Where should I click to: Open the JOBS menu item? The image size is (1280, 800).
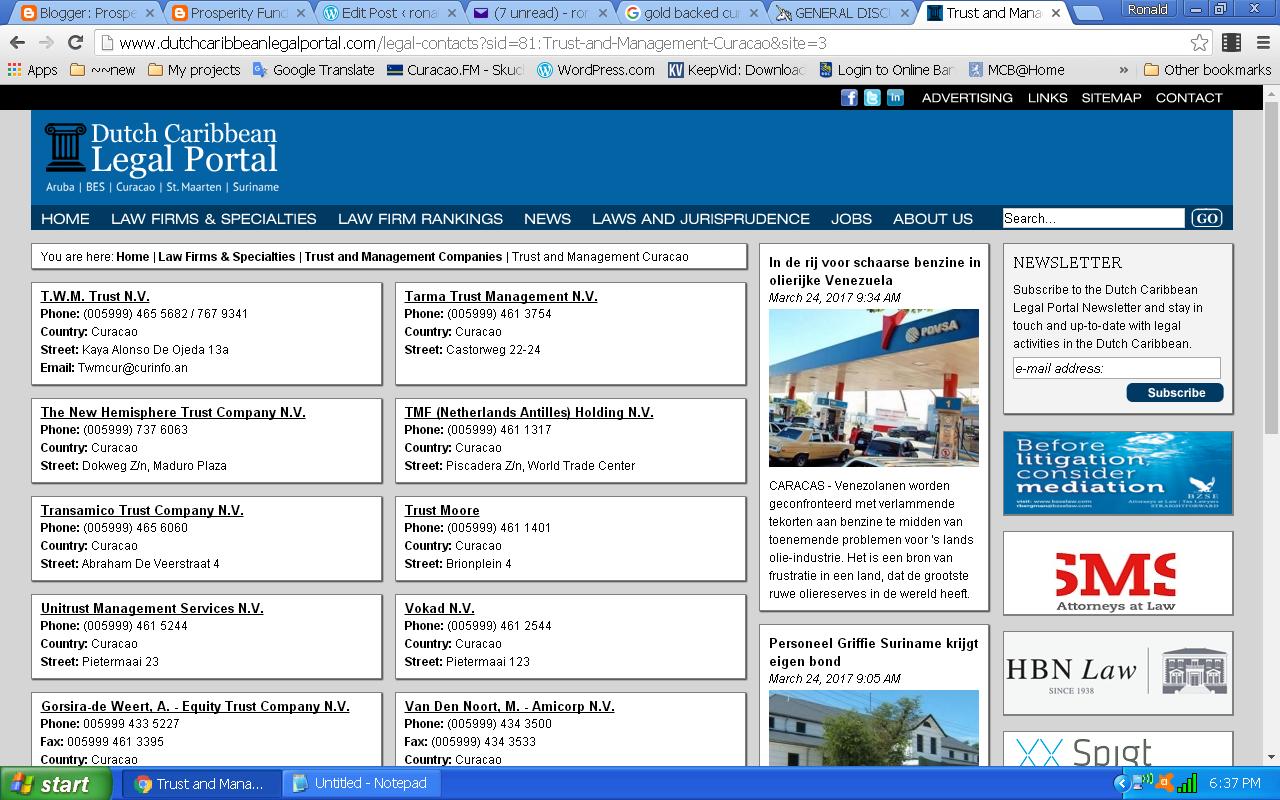click(851, 218)
